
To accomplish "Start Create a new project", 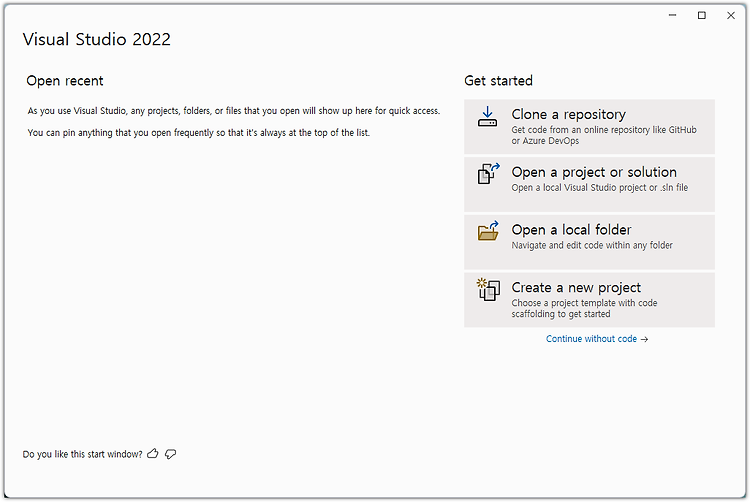I will (576, 287).
